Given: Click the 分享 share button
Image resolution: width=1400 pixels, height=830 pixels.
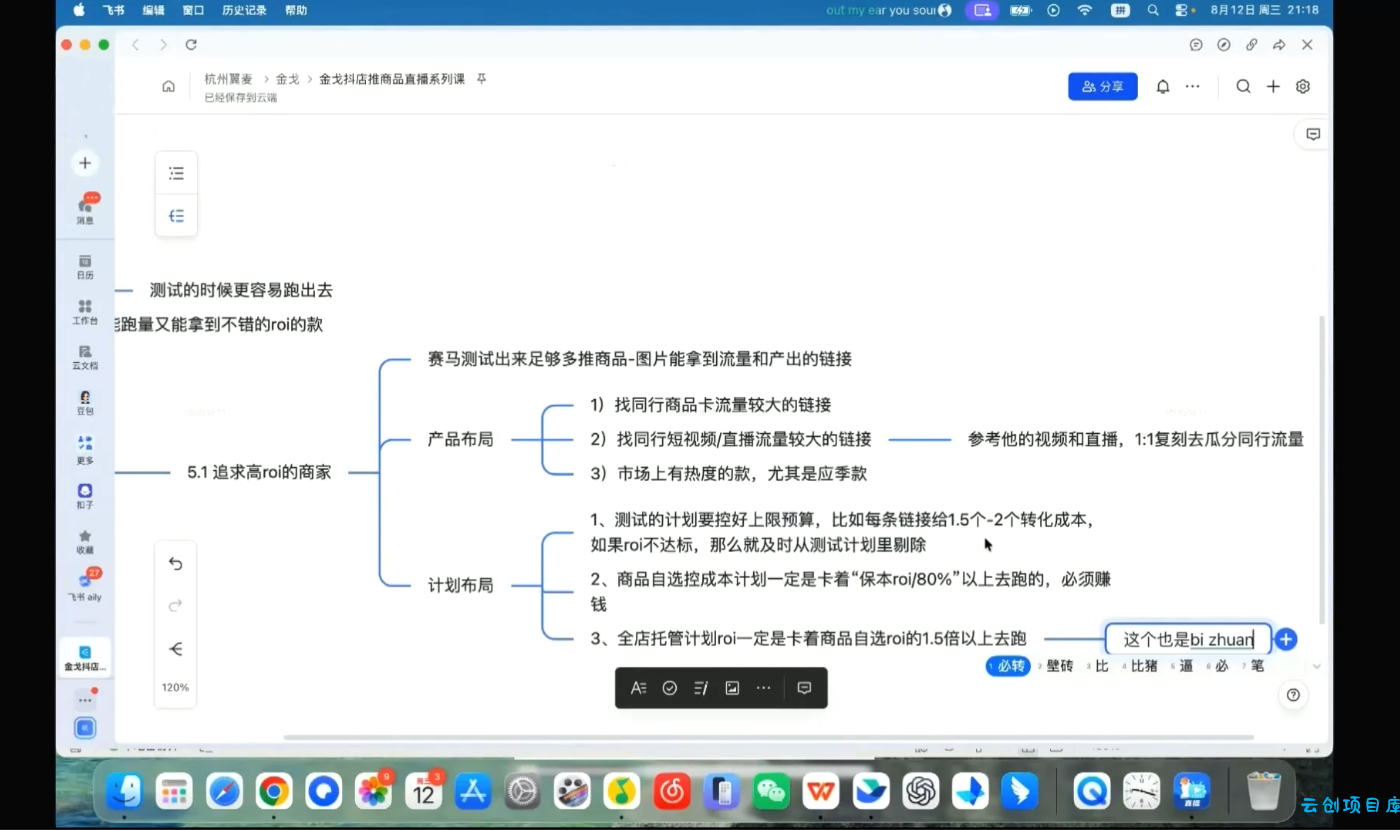Looking at the screenshot, I should tap(1103, 86).
